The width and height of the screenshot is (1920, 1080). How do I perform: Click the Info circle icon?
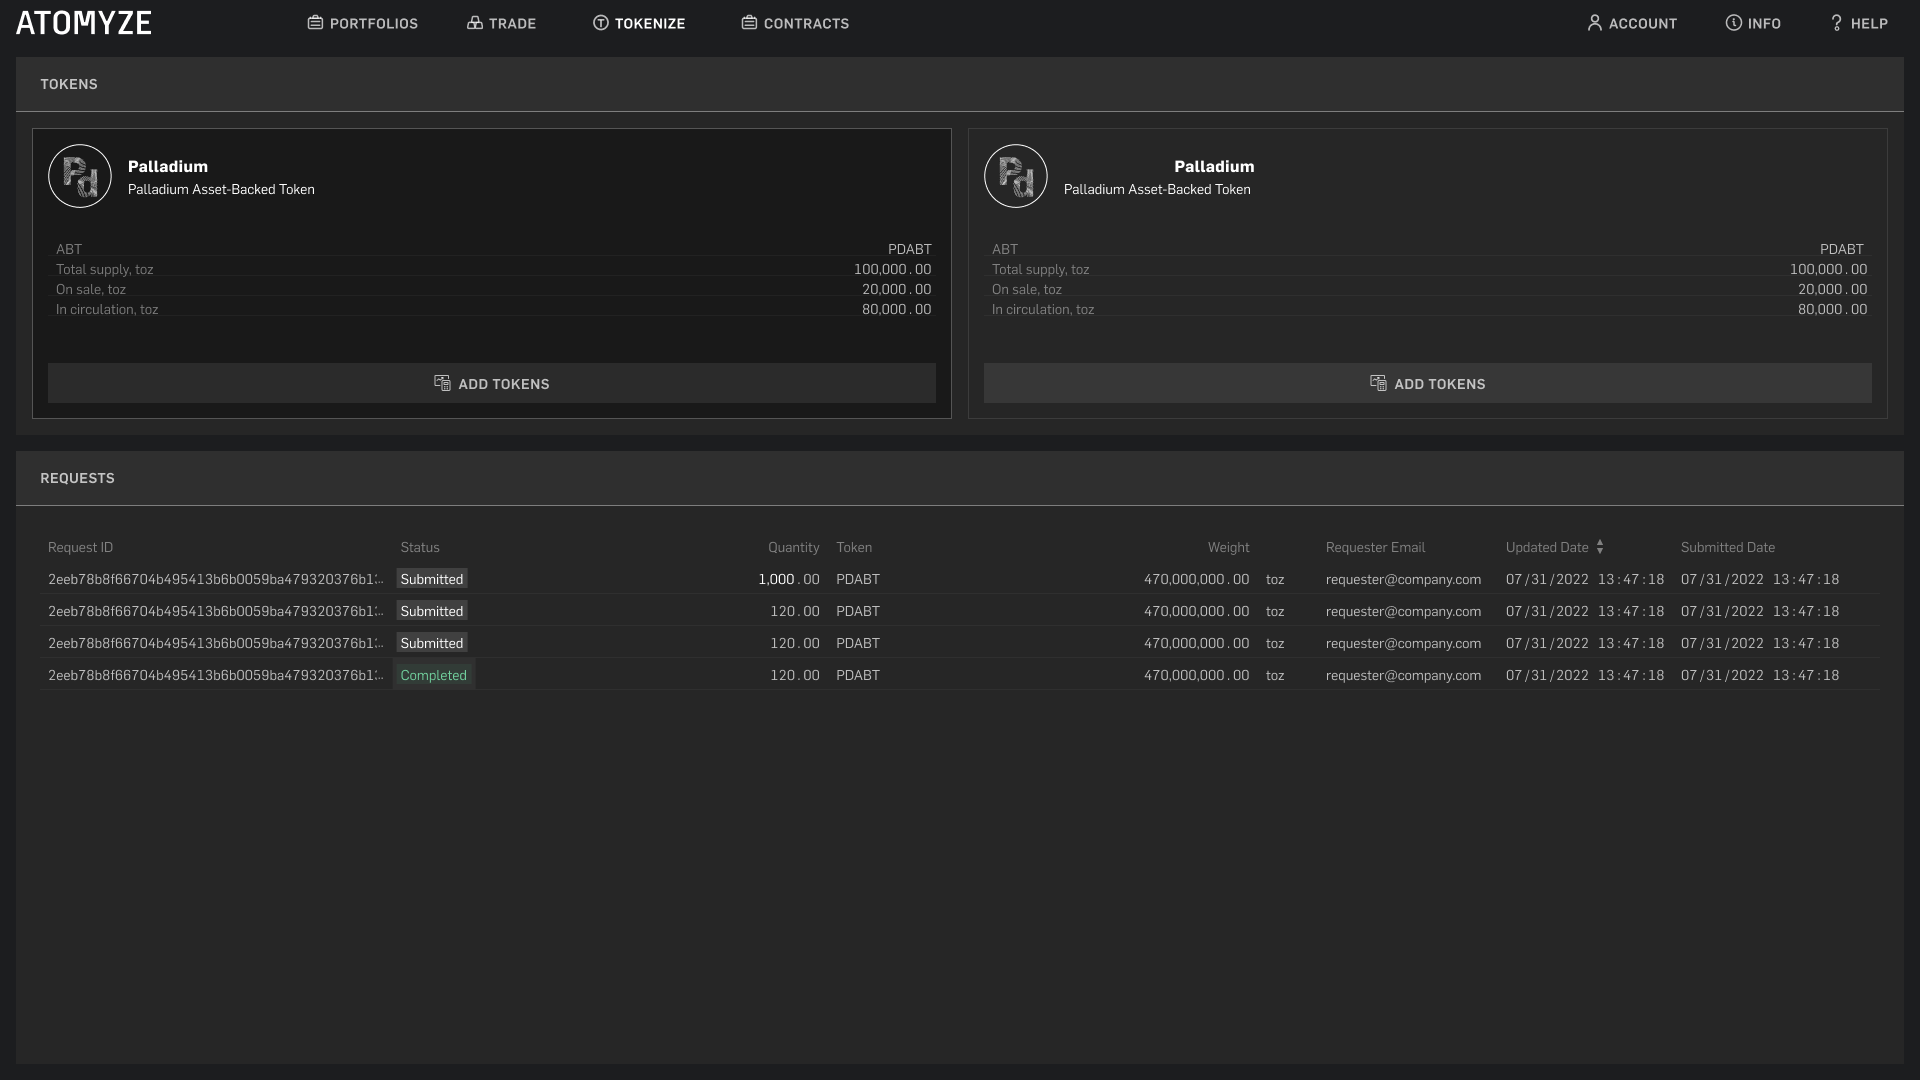click(x=1734, y=23)
